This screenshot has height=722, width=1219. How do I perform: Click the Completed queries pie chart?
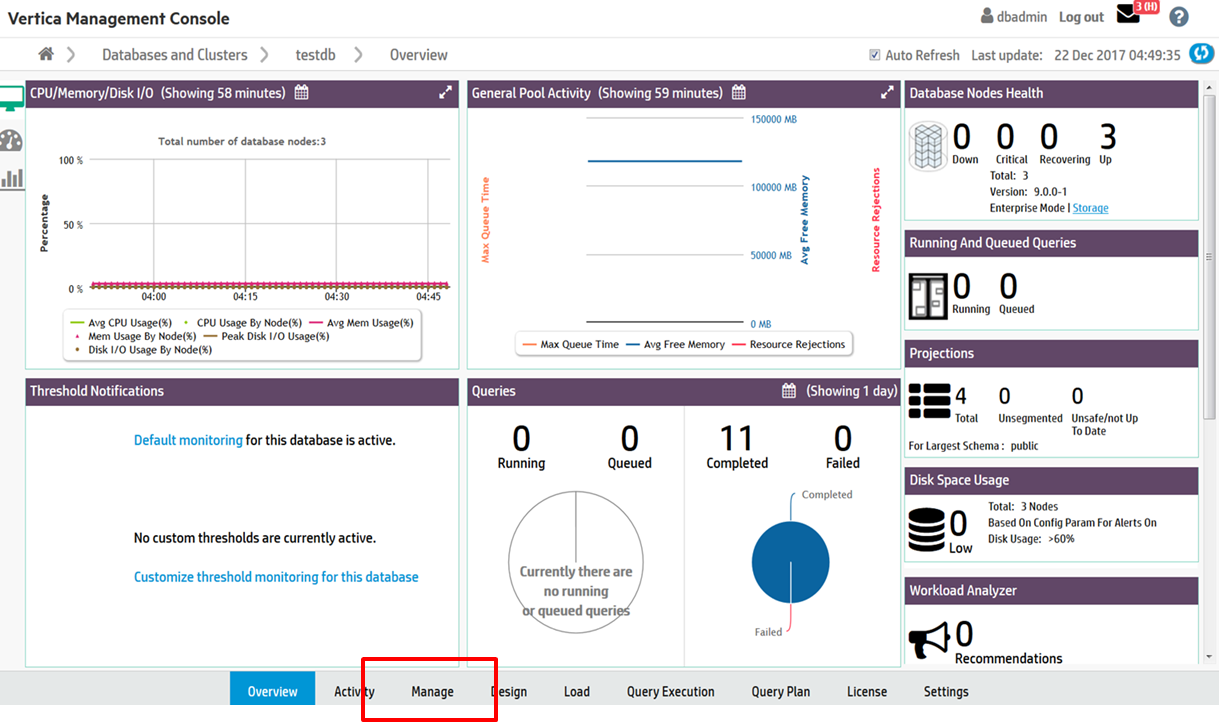point(790,562)
